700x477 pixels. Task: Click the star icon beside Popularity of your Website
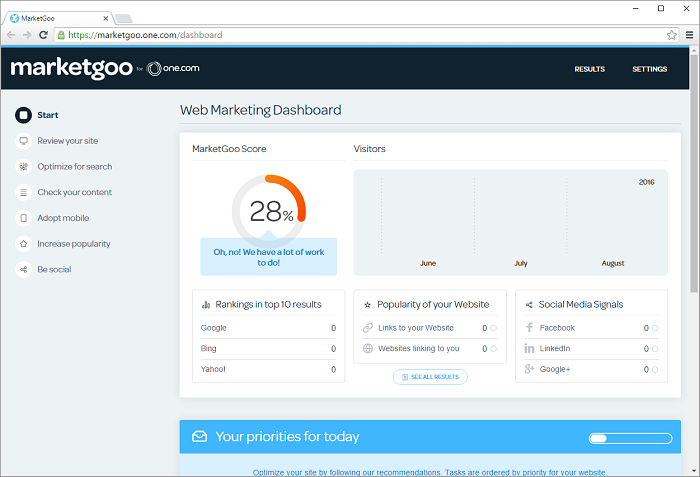367,305
